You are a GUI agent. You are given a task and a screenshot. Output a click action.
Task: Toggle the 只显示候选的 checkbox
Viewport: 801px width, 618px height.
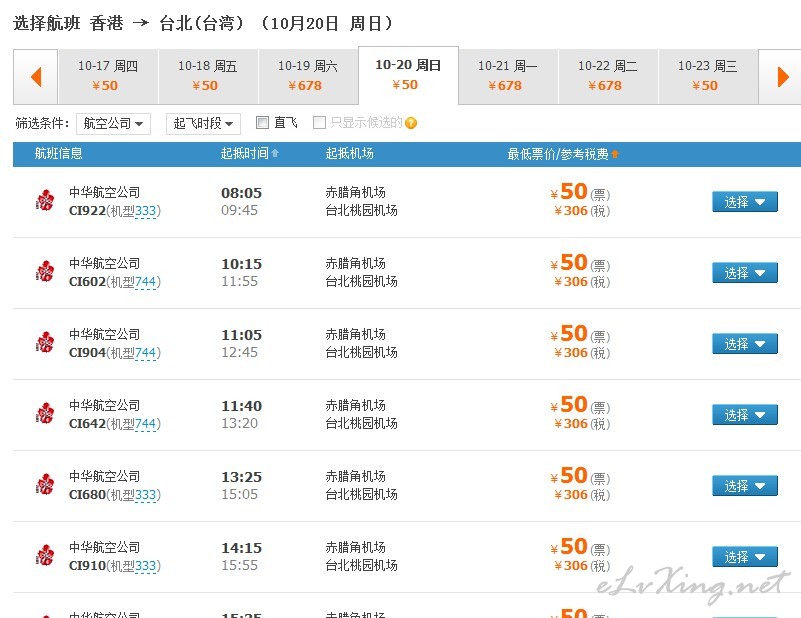(x=319, y=123)
